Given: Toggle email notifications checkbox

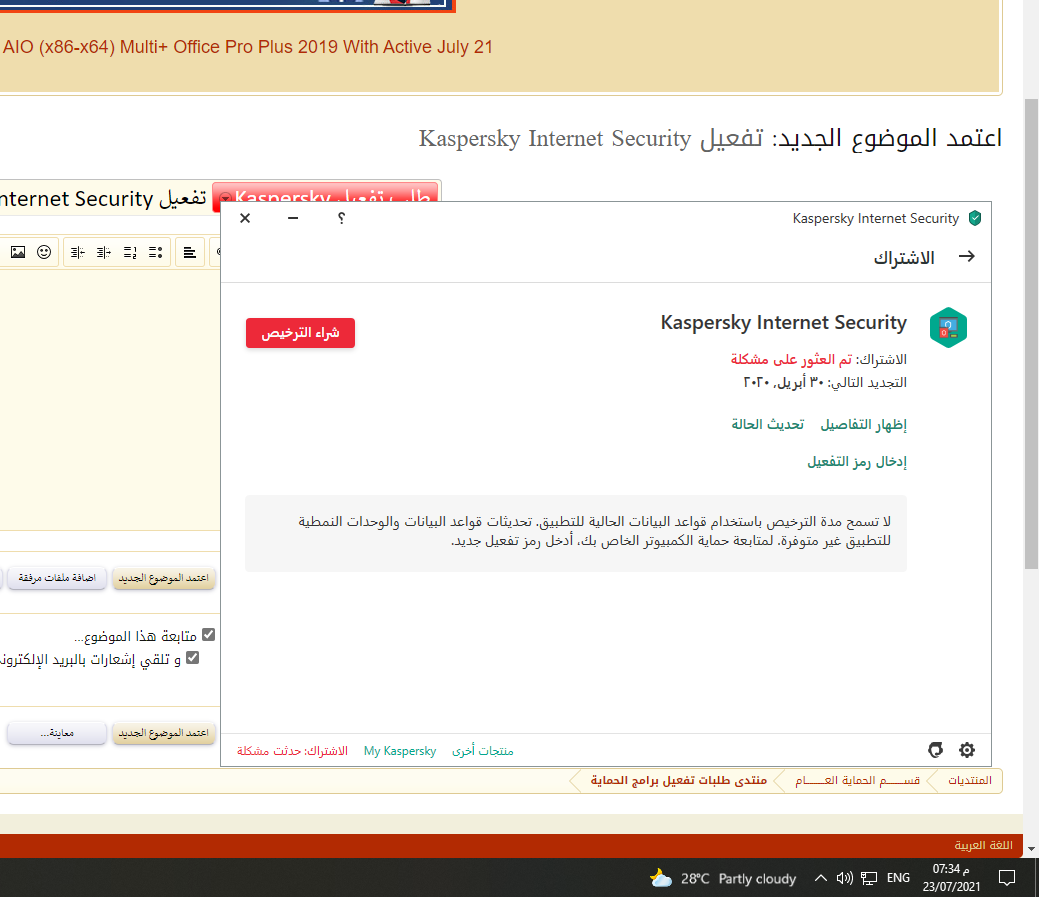Looking at the screenshot, I should (x=193, y=658).
